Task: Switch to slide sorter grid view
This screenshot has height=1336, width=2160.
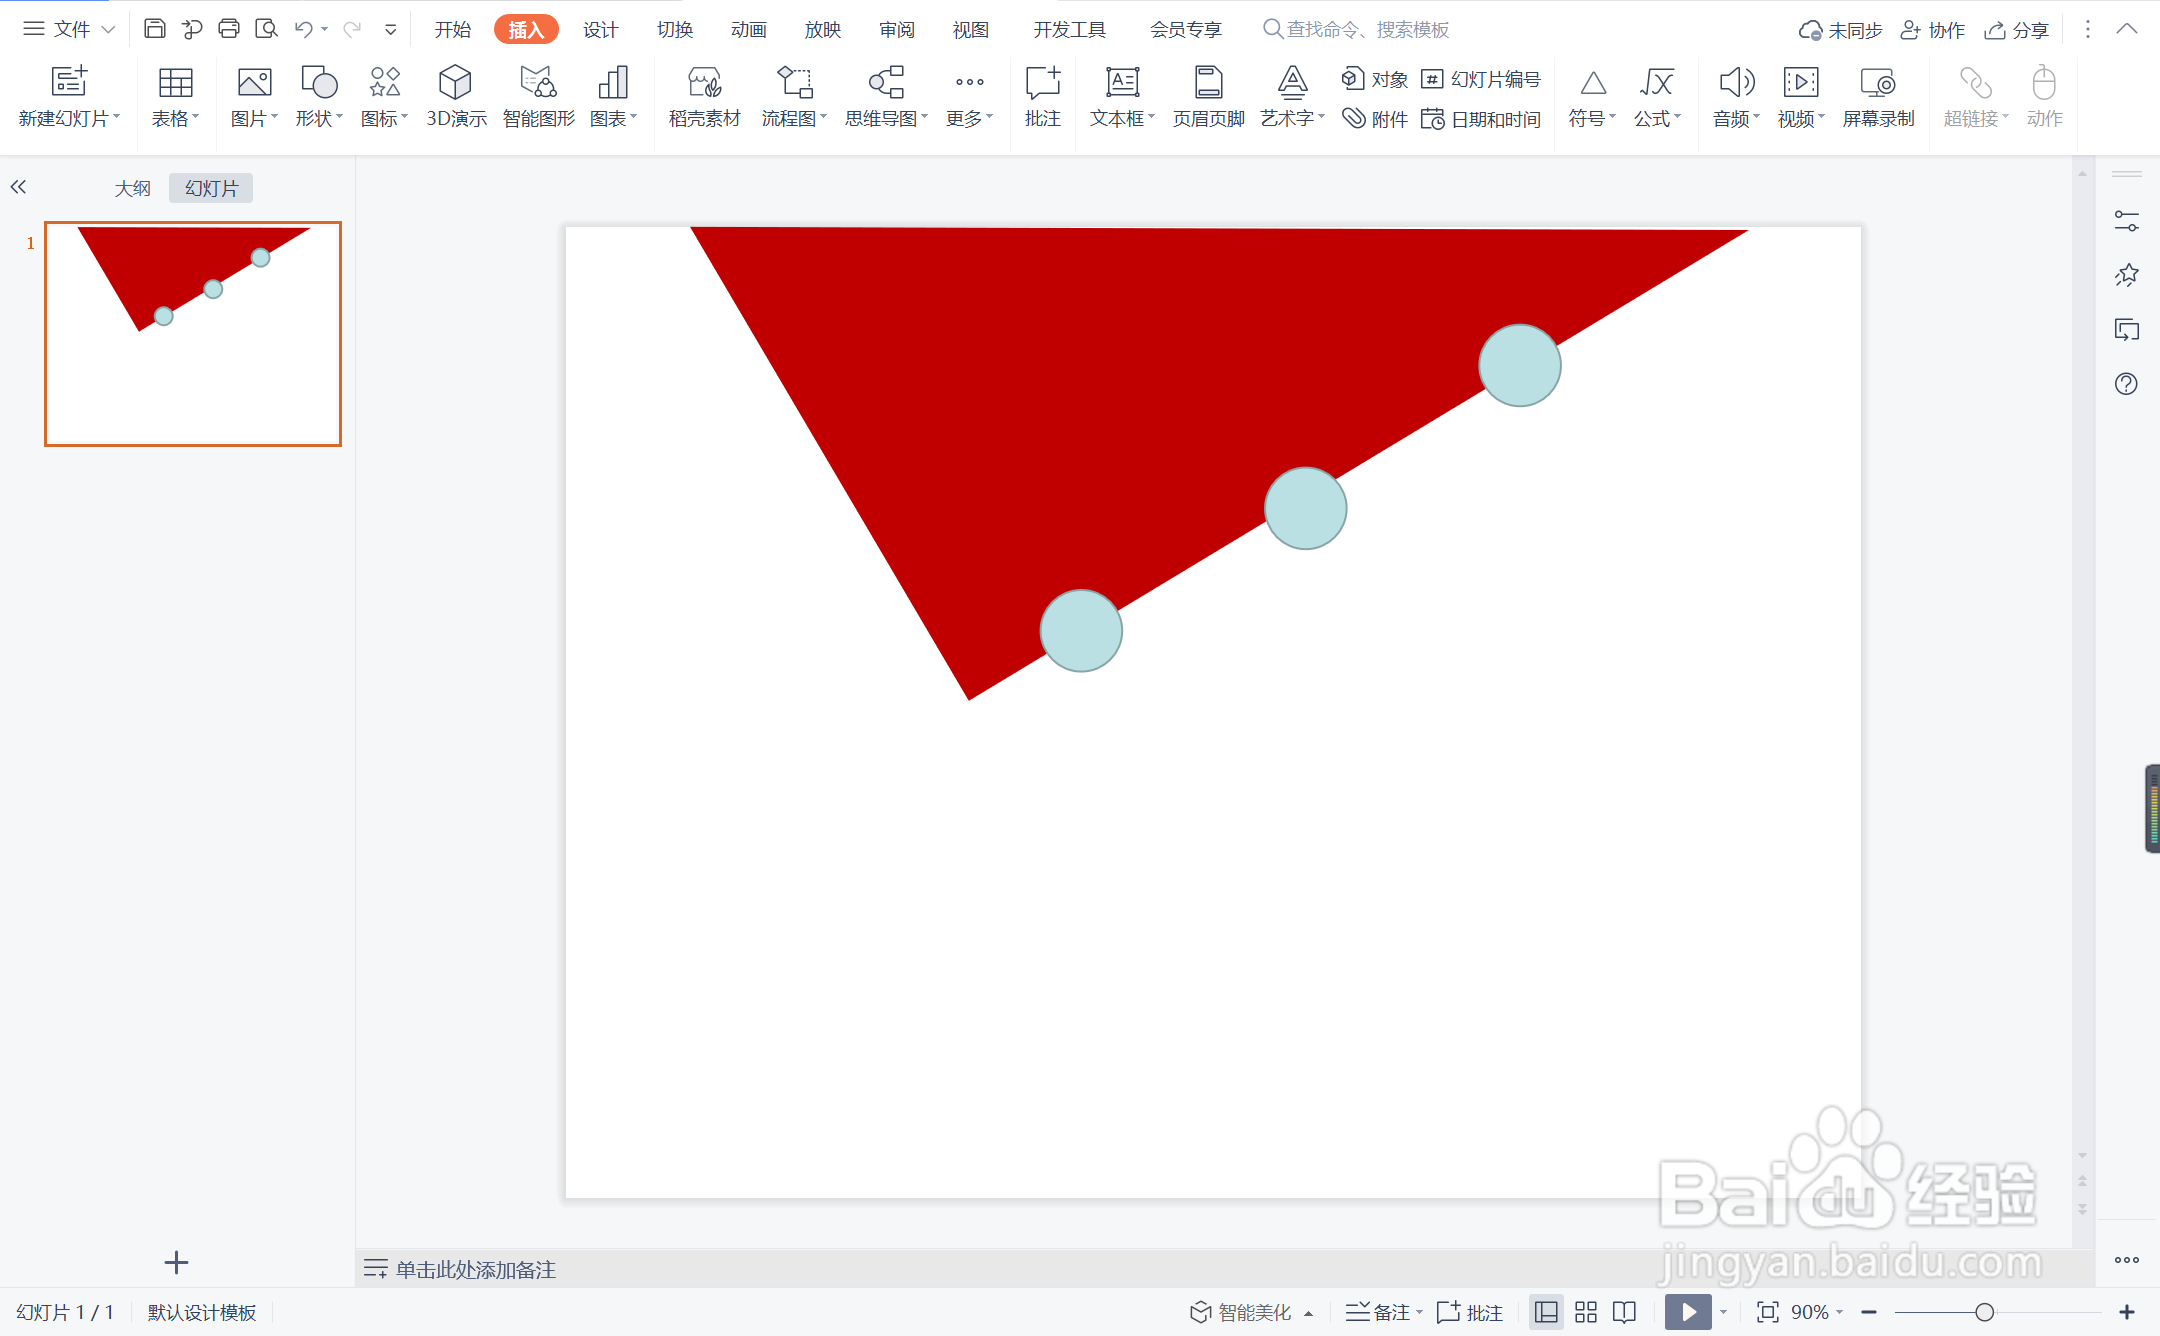Action: [x=1586, y=1312]
